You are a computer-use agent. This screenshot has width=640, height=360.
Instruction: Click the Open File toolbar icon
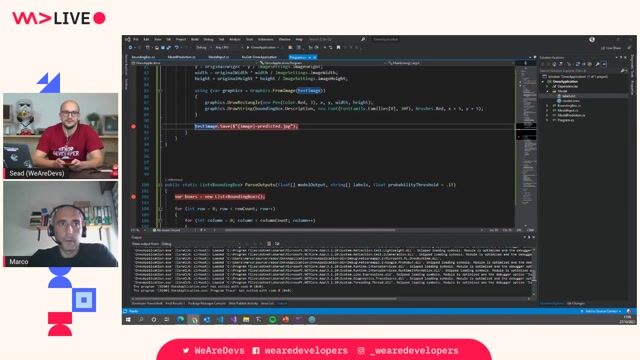click(x=157, y=48)
